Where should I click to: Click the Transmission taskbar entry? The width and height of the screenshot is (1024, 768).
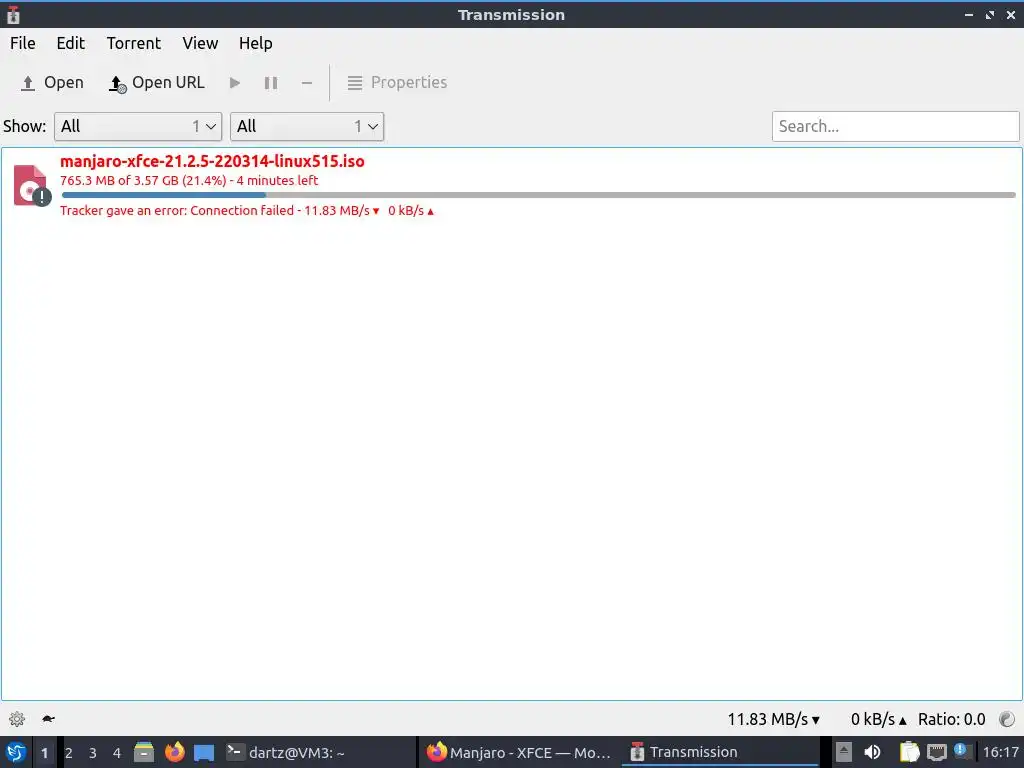point(718,752)
